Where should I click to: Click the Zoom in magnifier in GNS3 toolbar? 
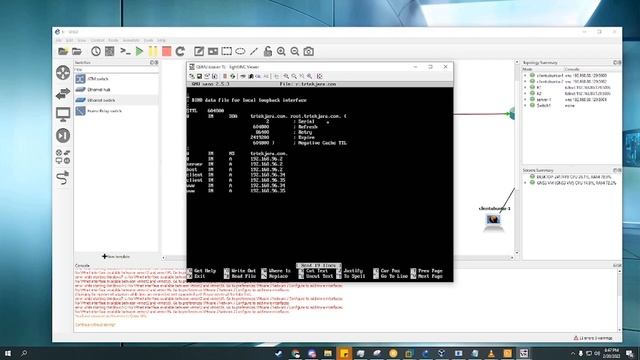coord(281,51)
